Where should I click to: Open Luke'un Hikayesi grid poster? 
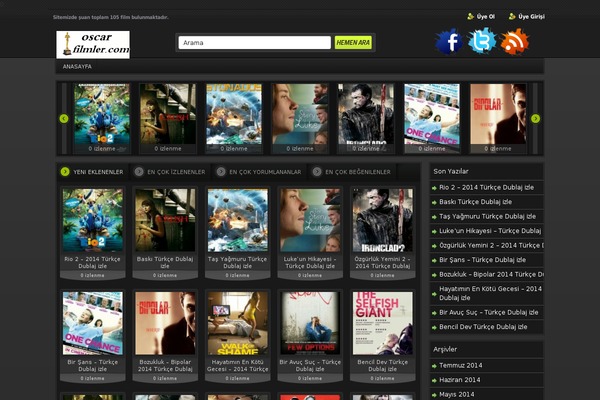(310, 220)
